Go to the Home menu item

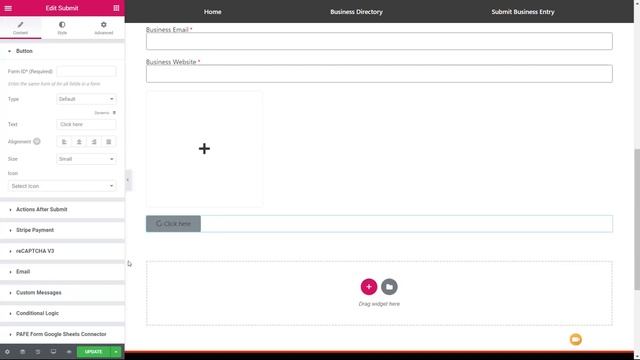pos(213,12)
